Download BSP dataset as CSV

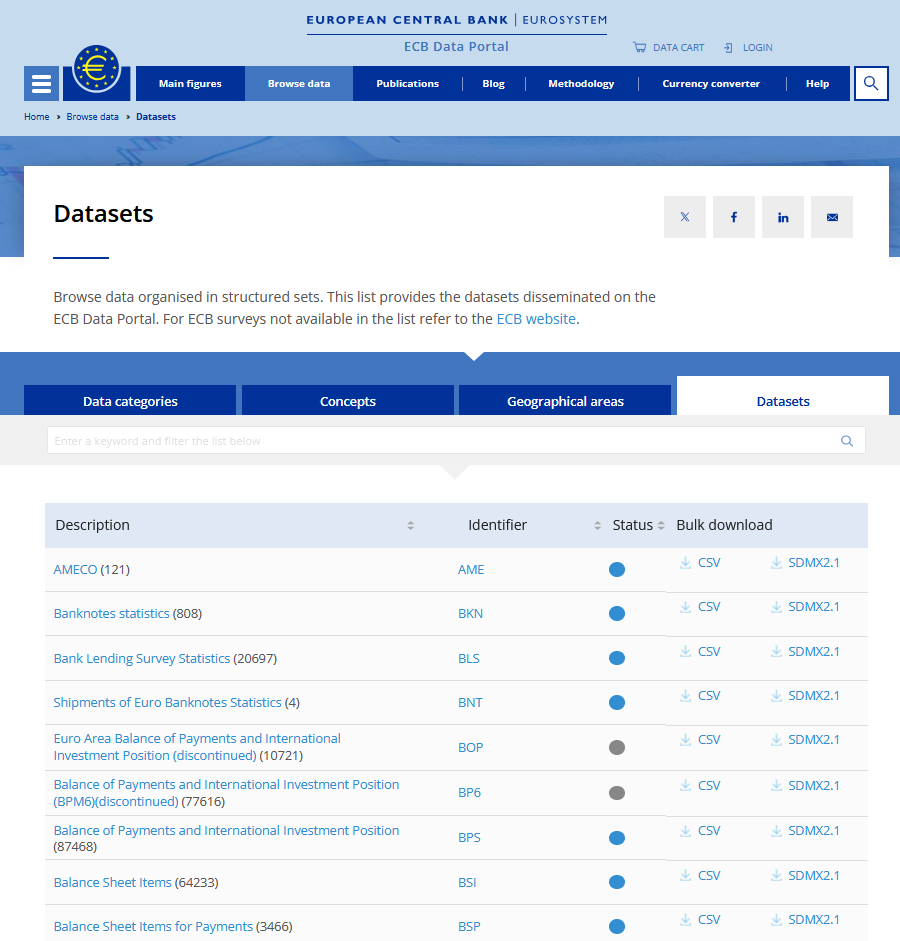point(700,919)
